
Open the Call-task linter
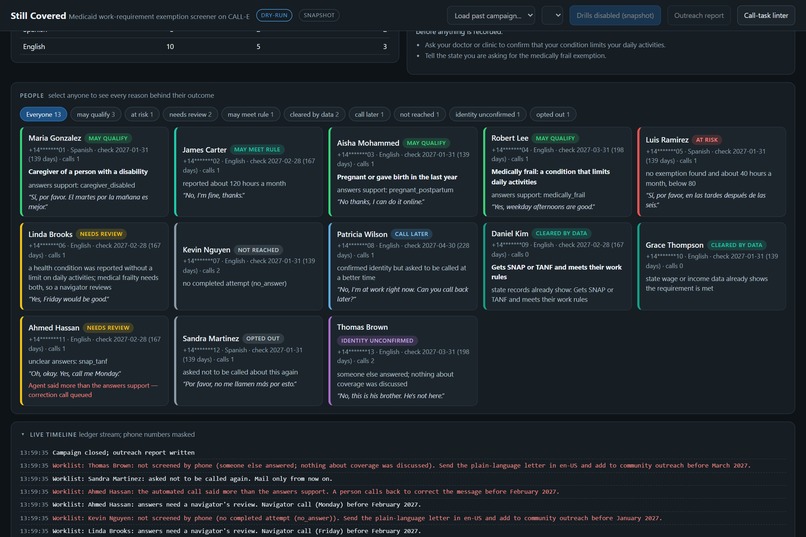[765, 15]
